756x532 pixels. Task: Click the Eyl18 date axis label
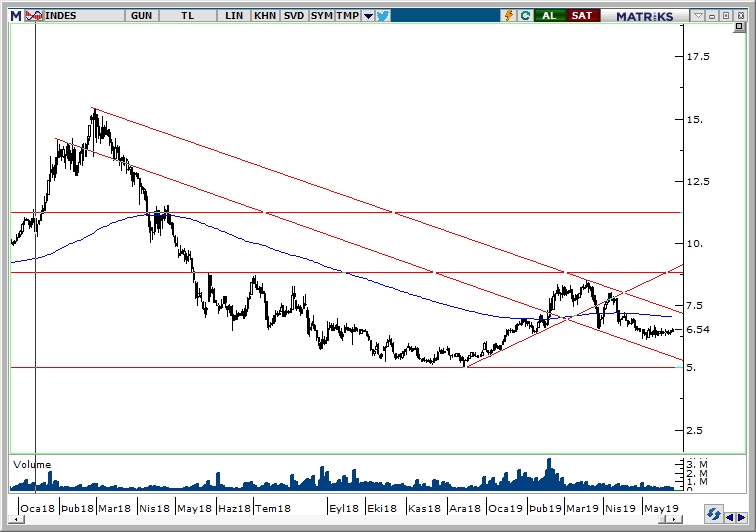point(343,508)
